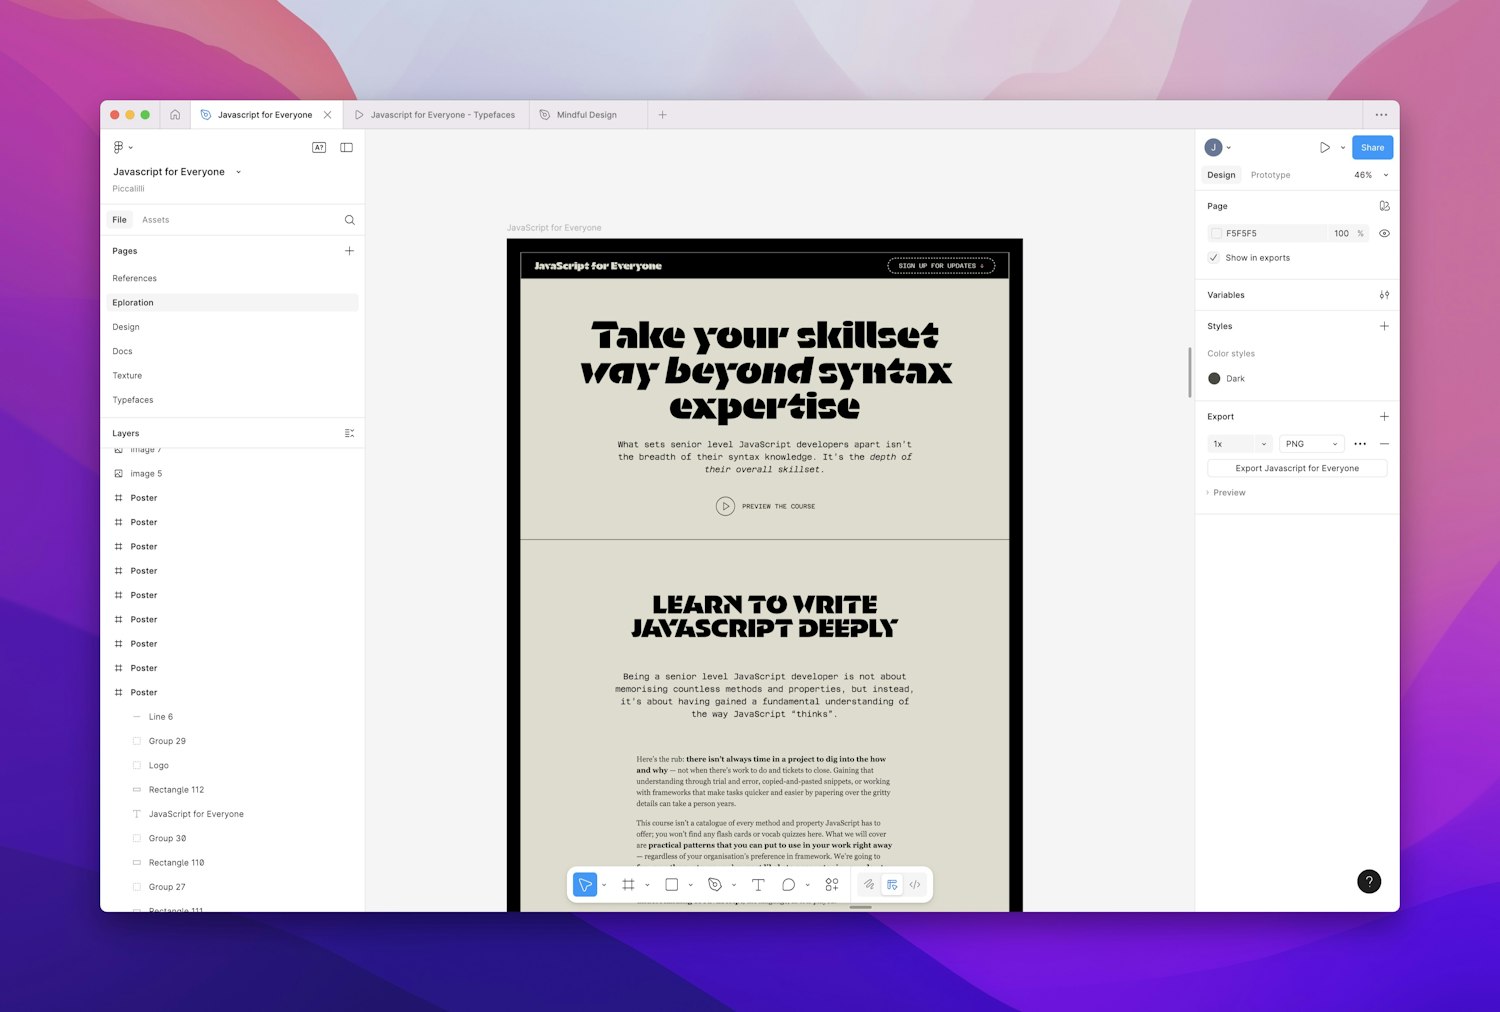Select the Pen tool in bottom toolbar
The image size is (1500, 1012).
click(714, 885)
